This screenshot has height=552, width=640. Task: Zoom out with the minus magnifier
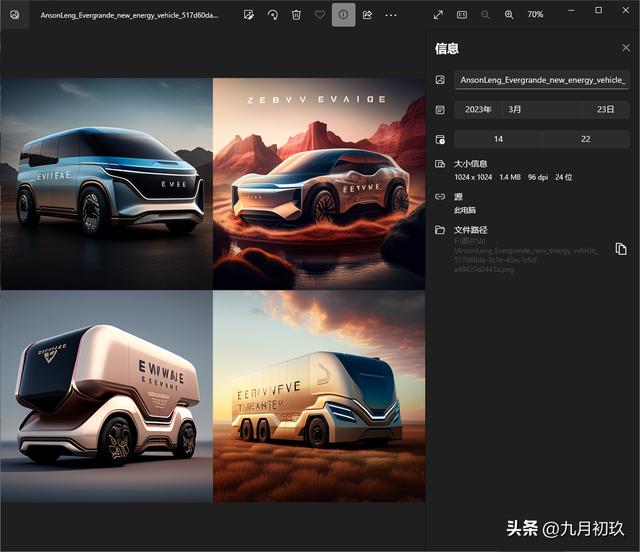tap(486, 15)
